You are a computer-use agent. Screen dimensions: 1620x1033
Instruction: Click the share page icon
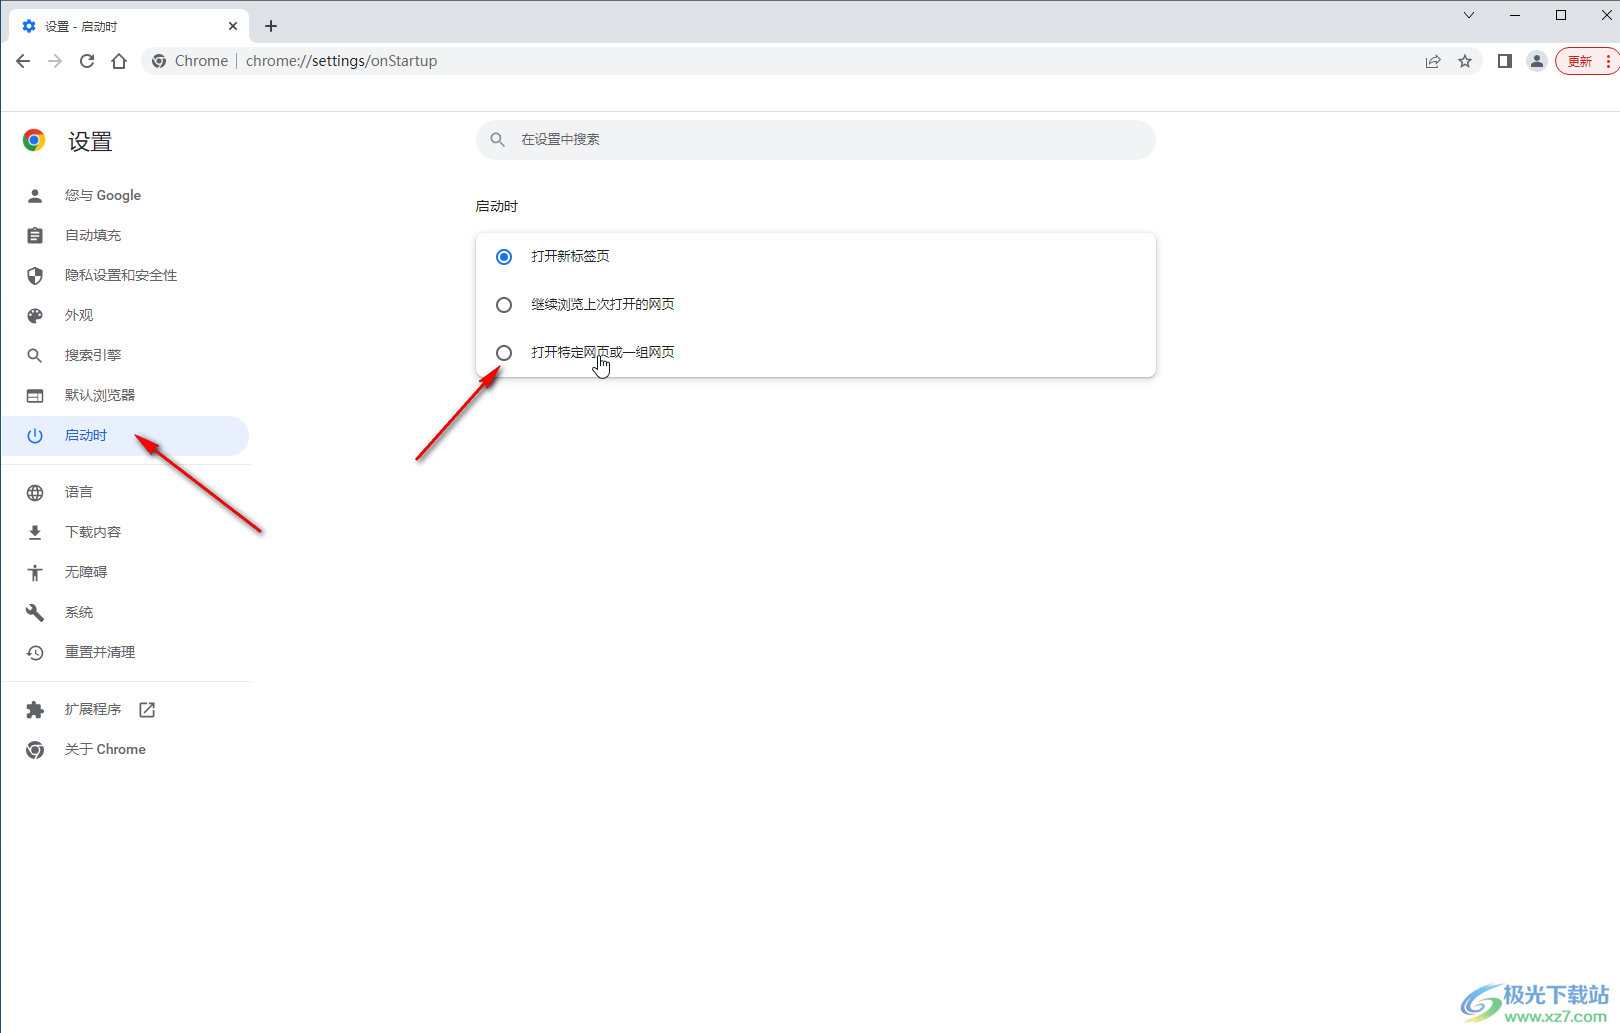[1433, 61]
